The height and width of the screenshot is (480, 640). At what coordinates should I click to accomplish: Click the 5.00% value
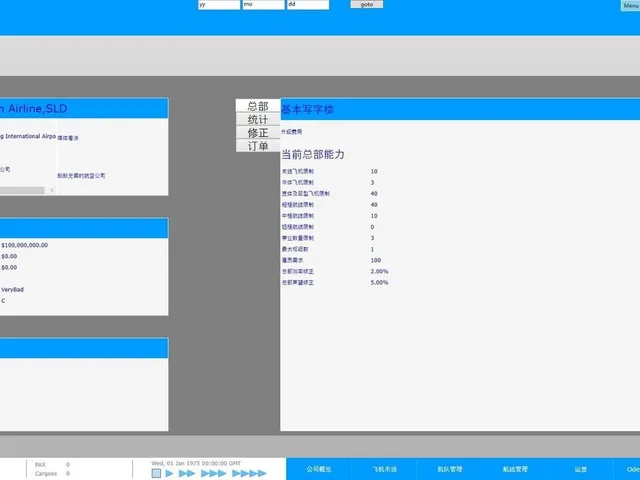[x=379, y=282]
